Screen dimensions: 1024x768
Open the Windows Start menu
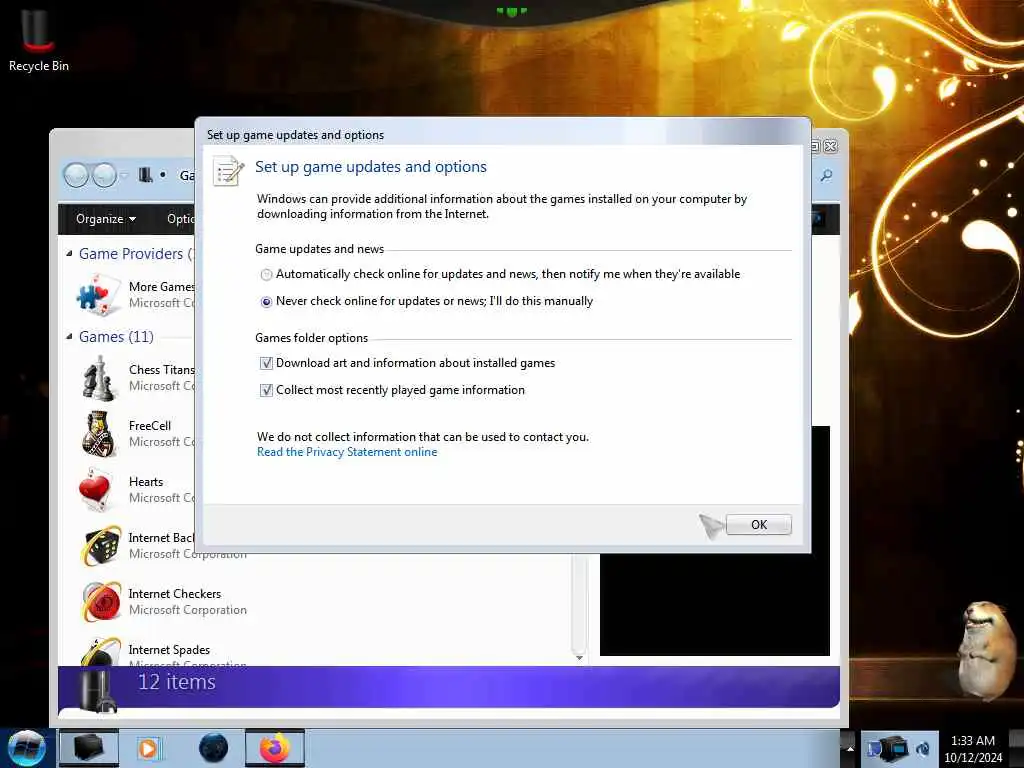pyautogui.click(x=26, y=748)
